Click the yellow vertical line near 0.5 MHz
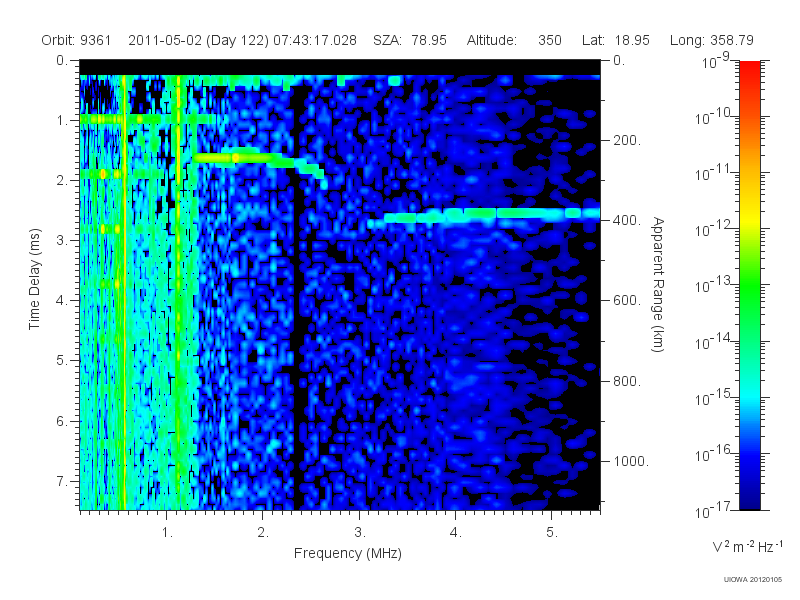 pos(123,292)
